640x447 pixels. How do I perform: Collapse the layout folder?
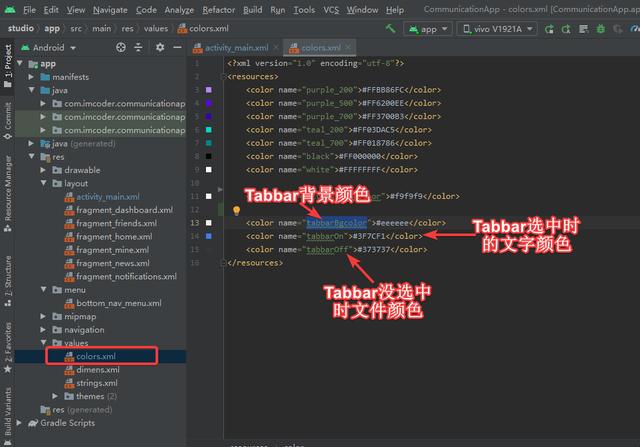point(43,183)
